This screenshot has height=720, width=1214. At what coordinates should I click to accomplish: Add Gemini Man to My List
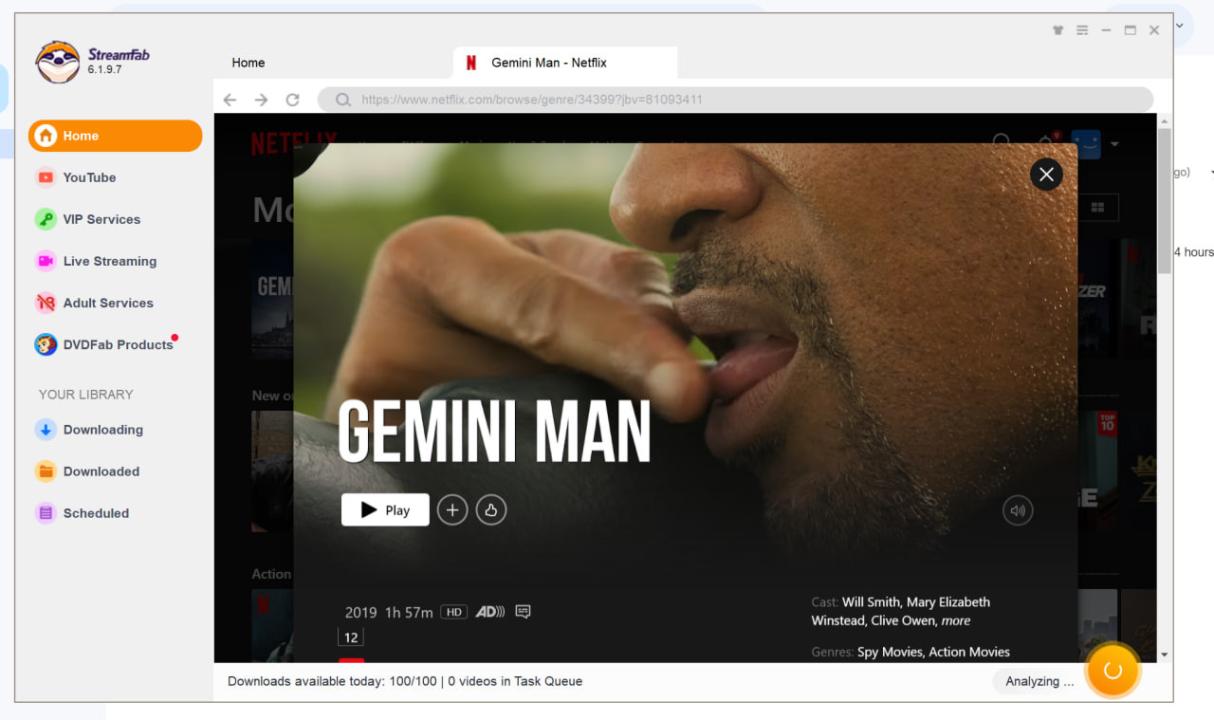[452, 510]
